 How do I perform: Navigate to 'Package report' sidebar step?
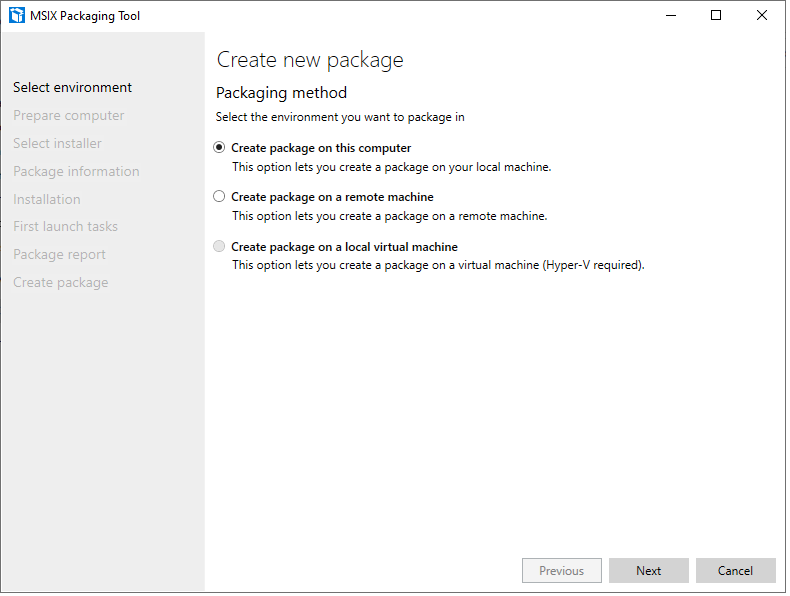59,255
